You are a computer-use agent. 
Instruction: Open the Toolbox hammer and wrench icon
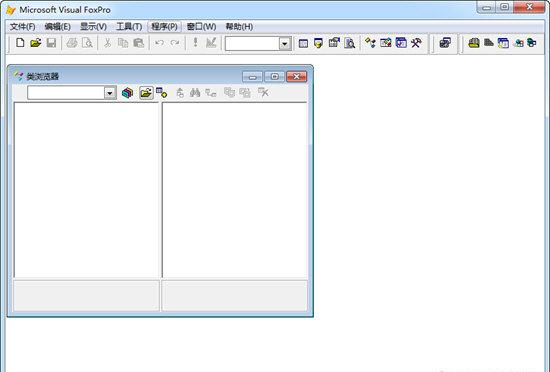[416, 43]
